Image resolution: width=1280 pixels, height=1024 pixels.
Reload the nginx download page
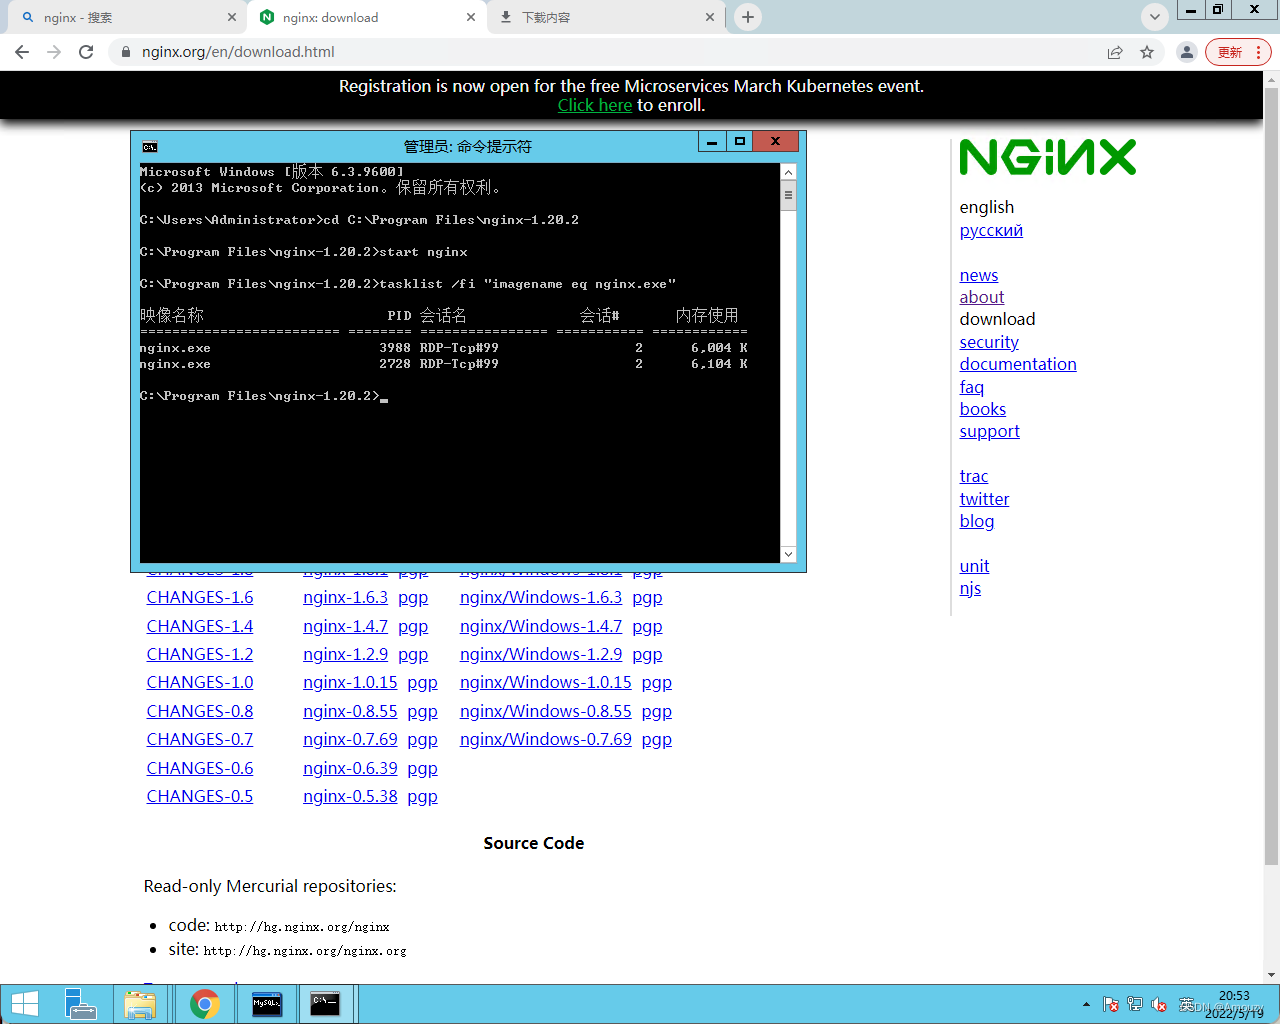(x=86, y=52)
